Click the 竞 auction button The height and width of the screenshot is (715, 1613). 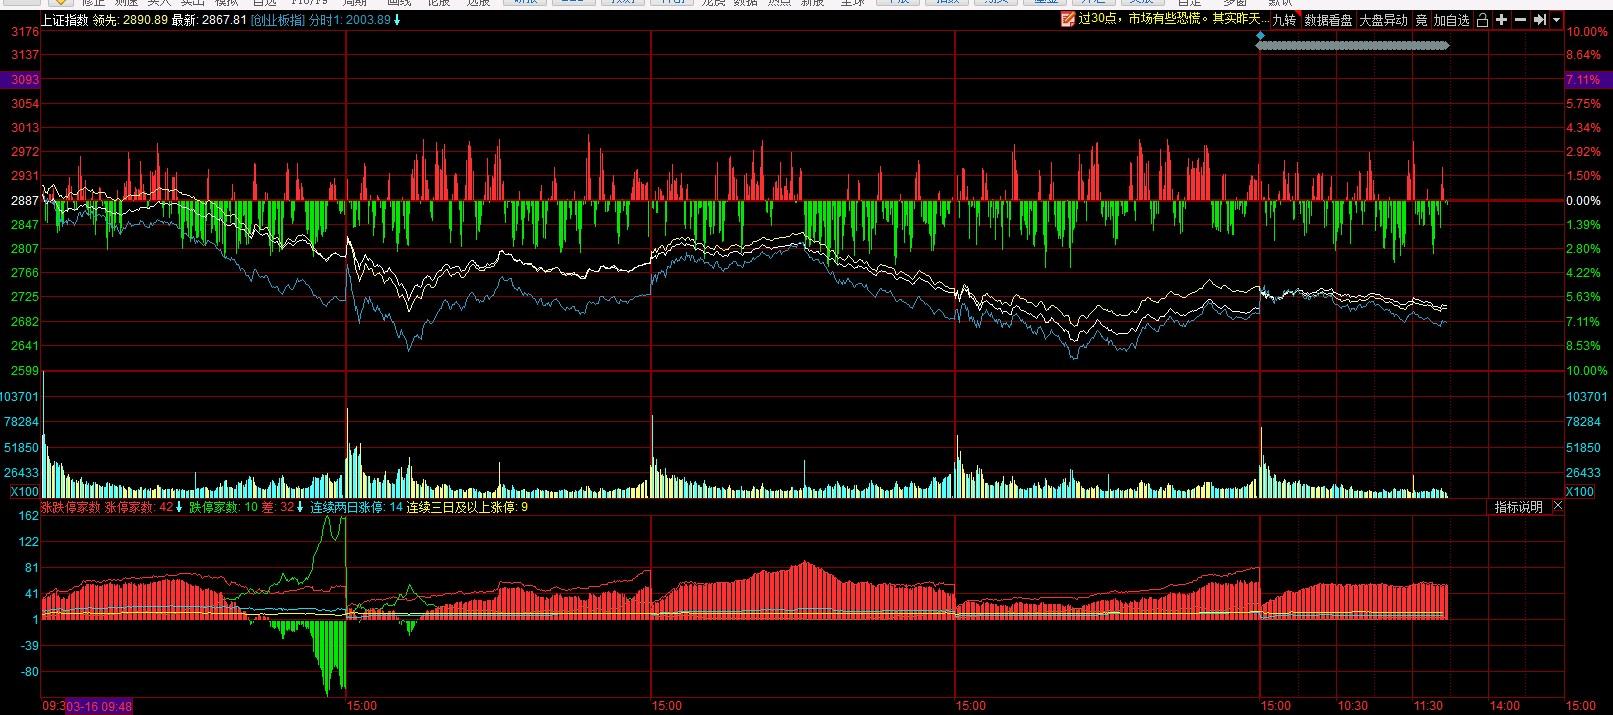point(1421,20)
